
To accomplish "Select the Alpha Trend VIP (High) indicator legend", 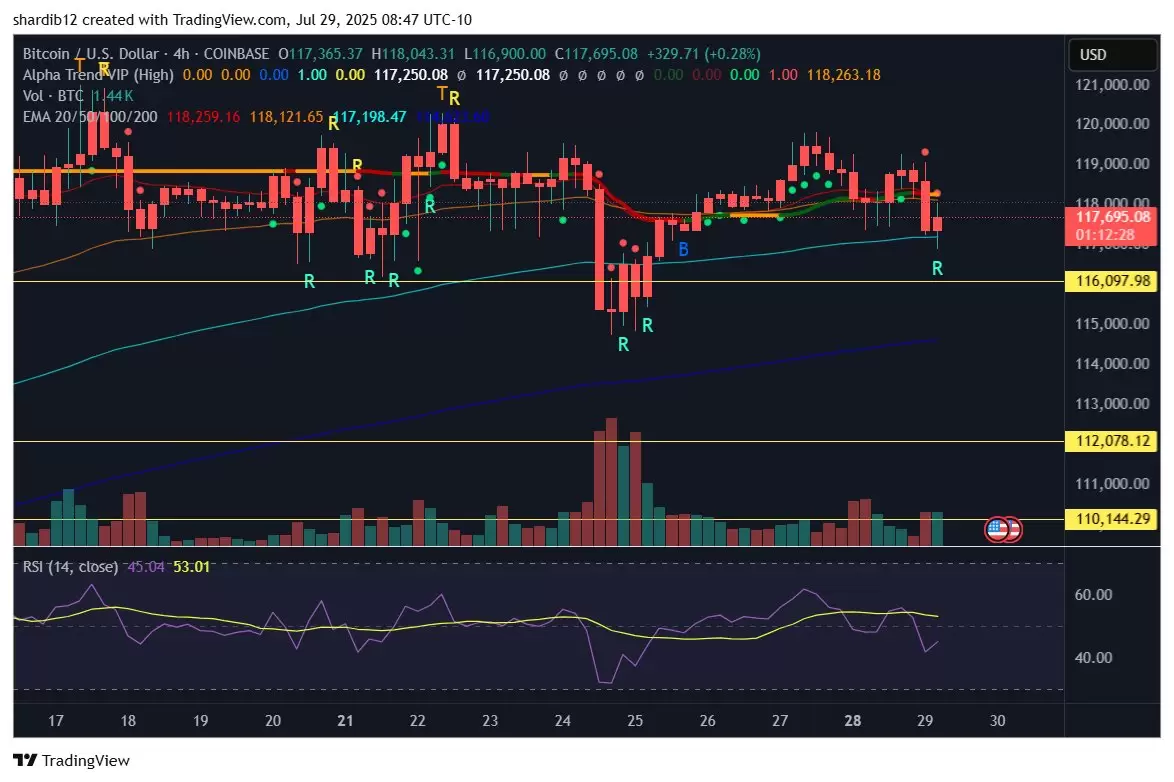I will point(98,75).
